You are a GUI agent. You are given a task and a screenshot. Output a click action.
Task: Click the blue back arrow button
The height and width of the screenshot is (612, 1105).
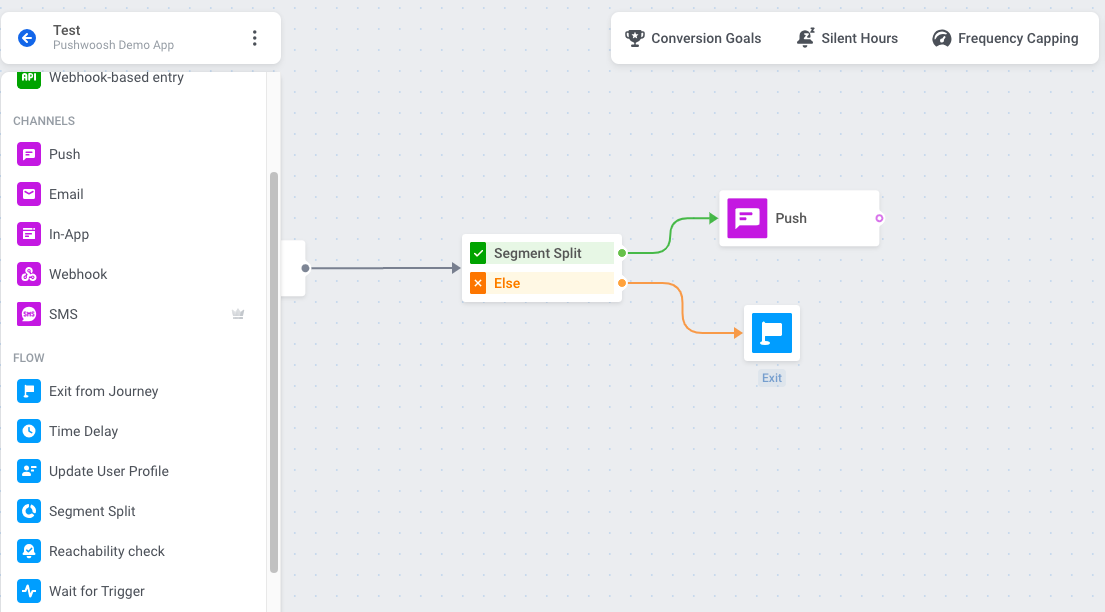[x=27, y=38]
